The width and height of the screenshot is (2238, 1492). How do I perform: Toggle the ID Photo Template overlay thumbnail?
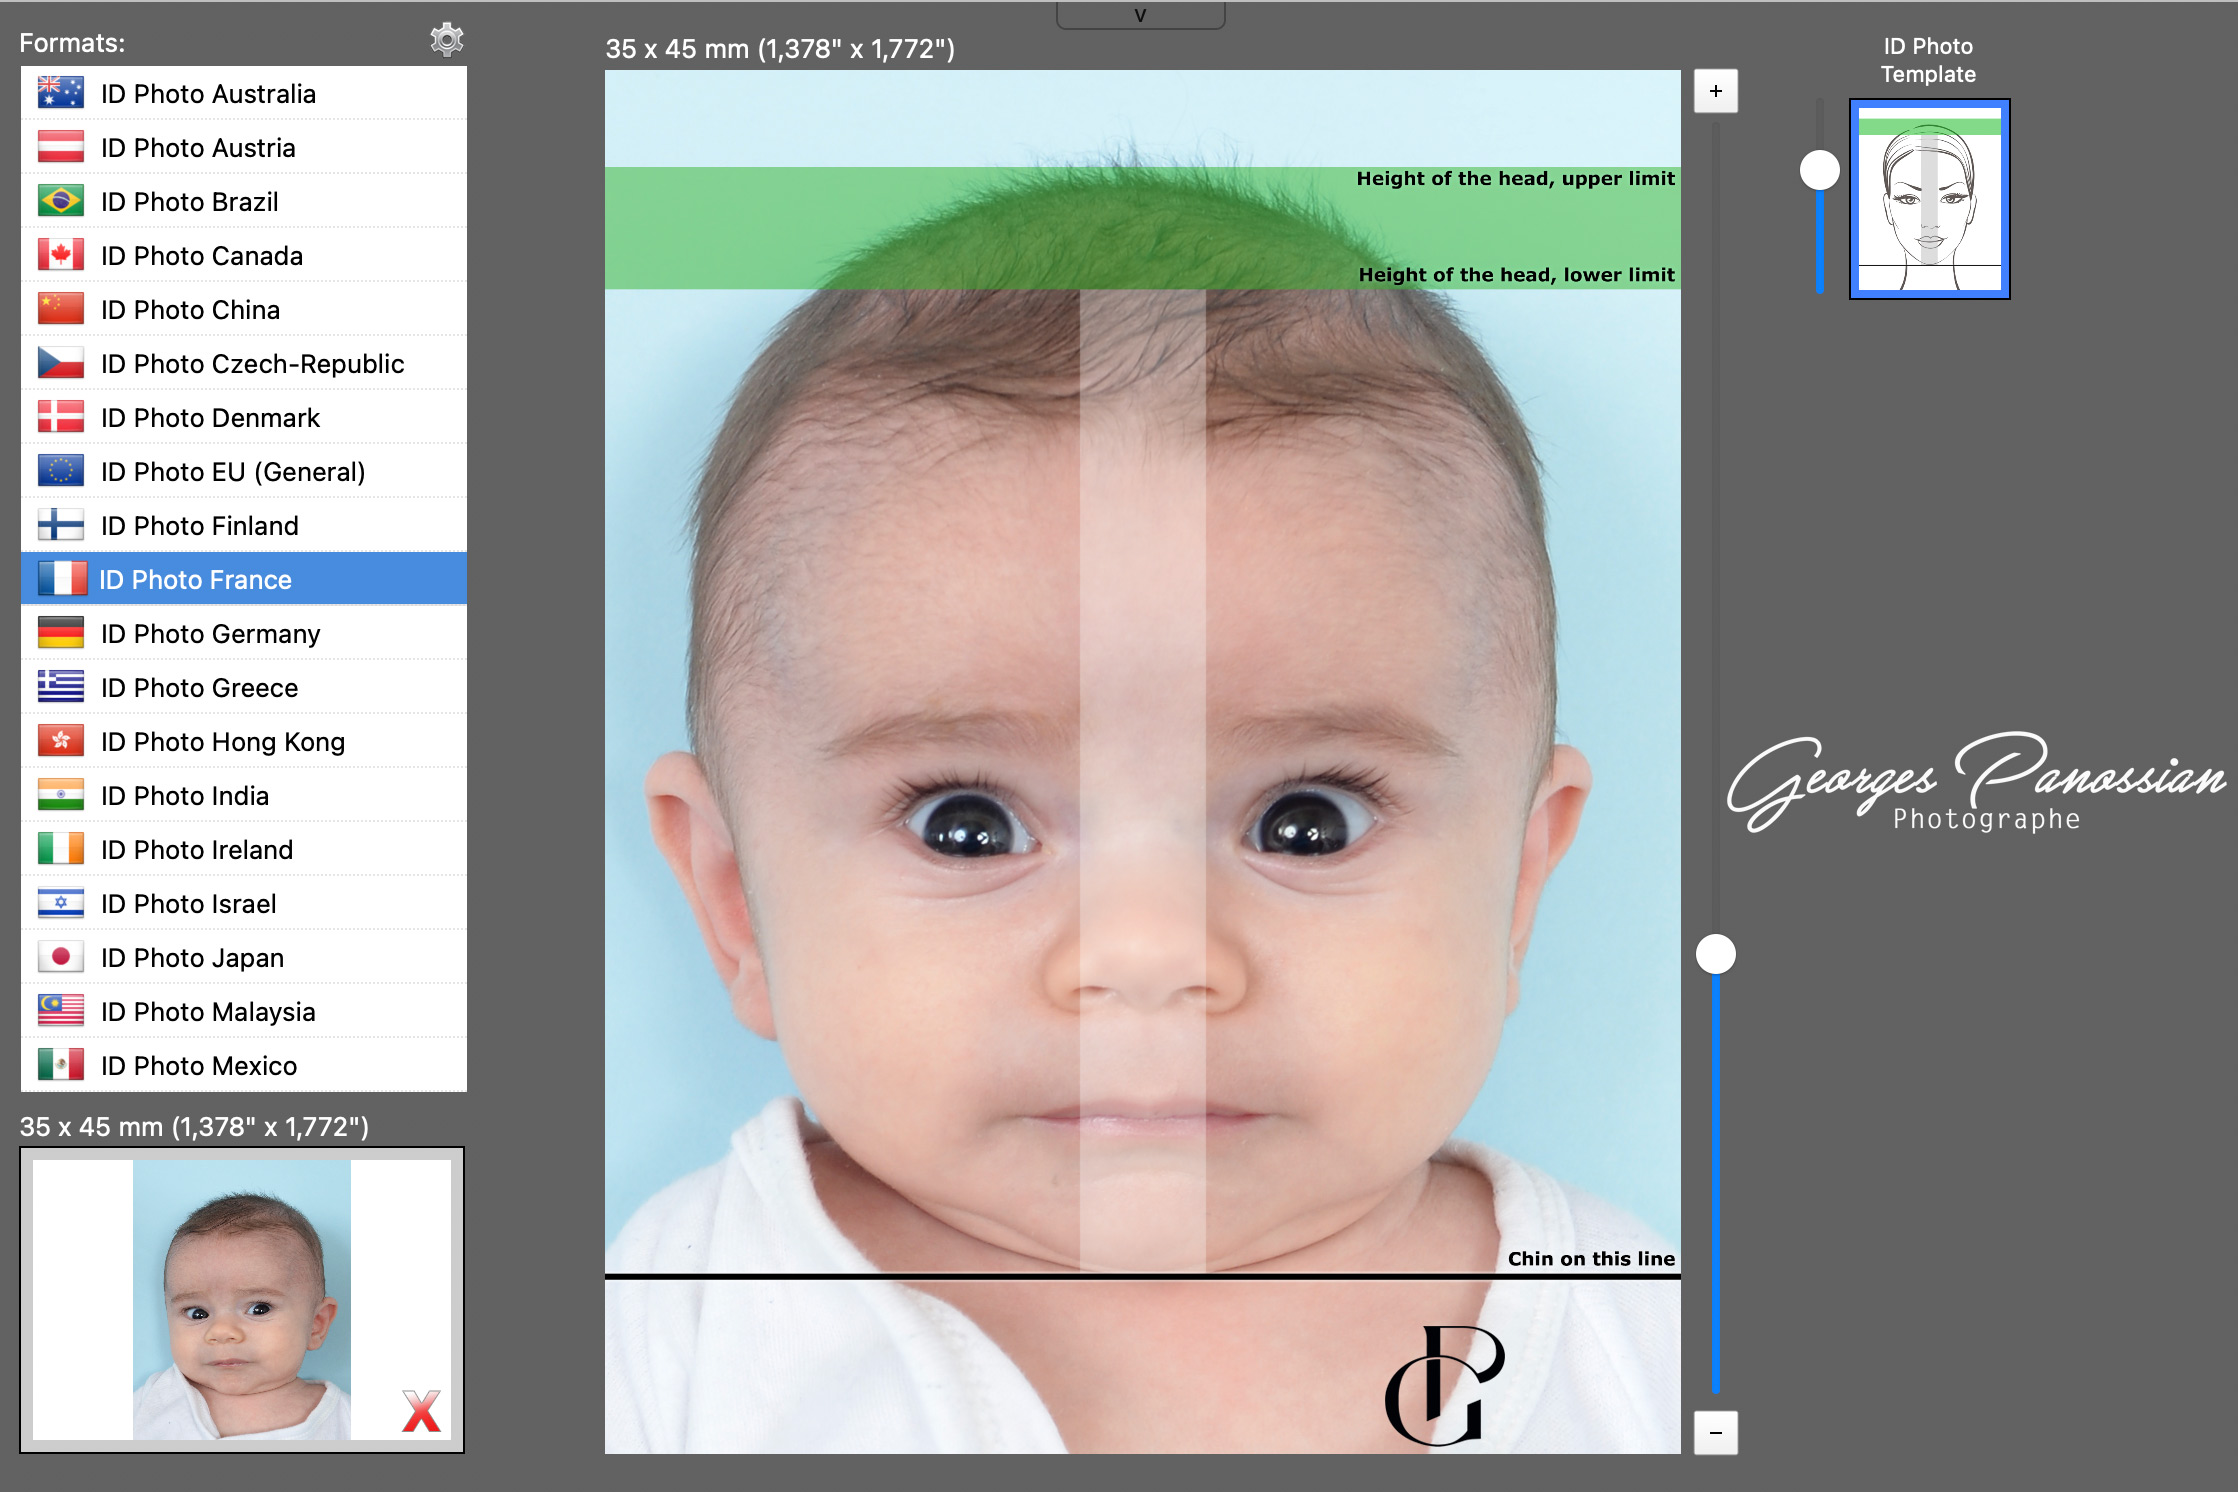coord(1930,199)
